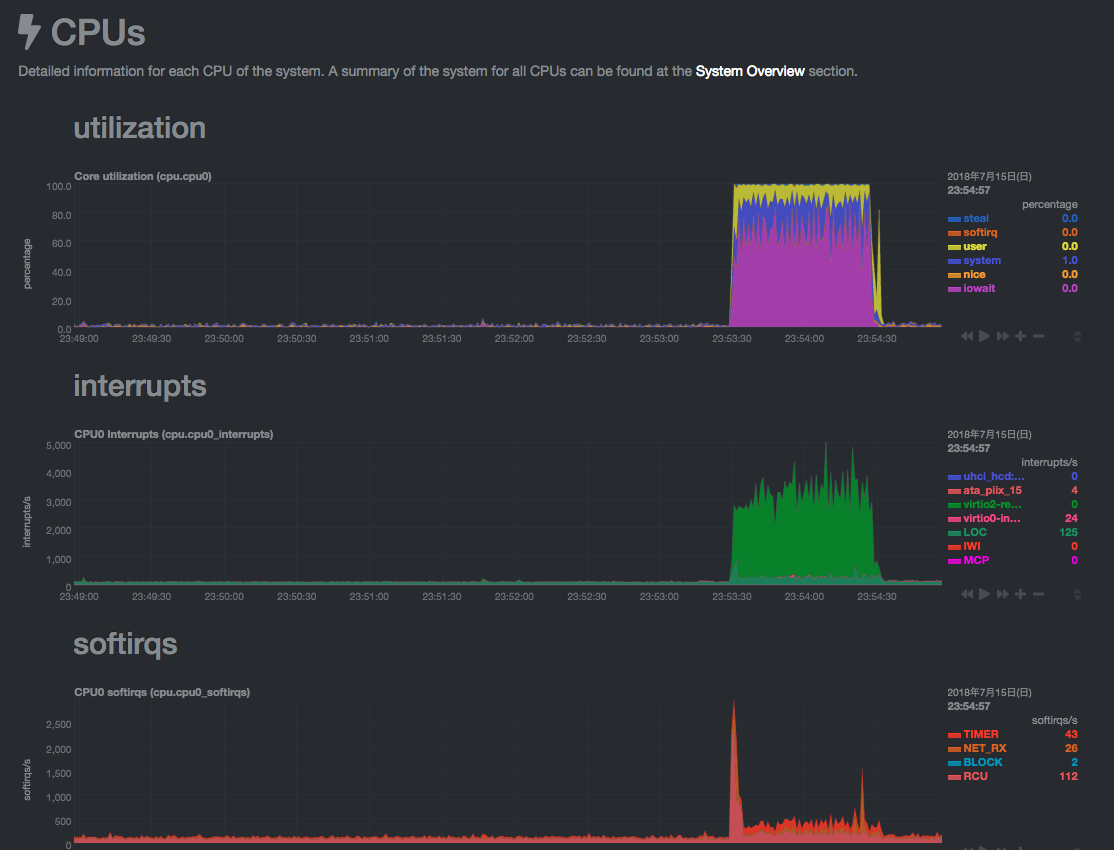
Task: Zoom out of the CPU0 interrupts chart
Action: [1038, 594]
